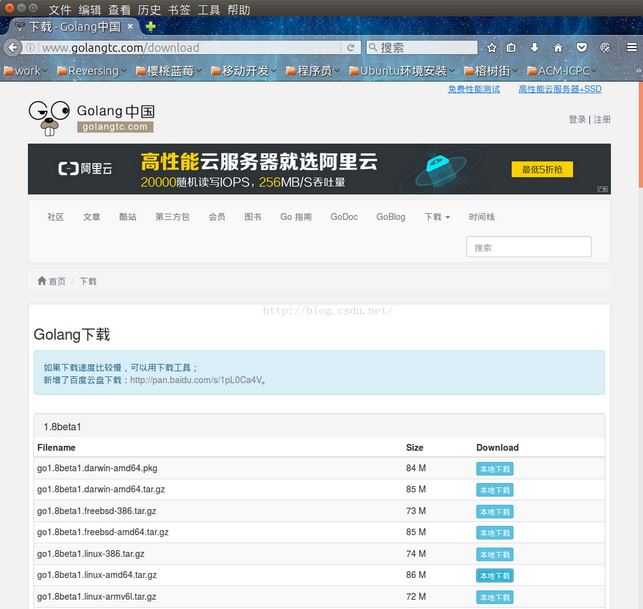Go to the 图书 section
Image resolution: width=643 pixels, height=609 pixels.
(253, 217)
